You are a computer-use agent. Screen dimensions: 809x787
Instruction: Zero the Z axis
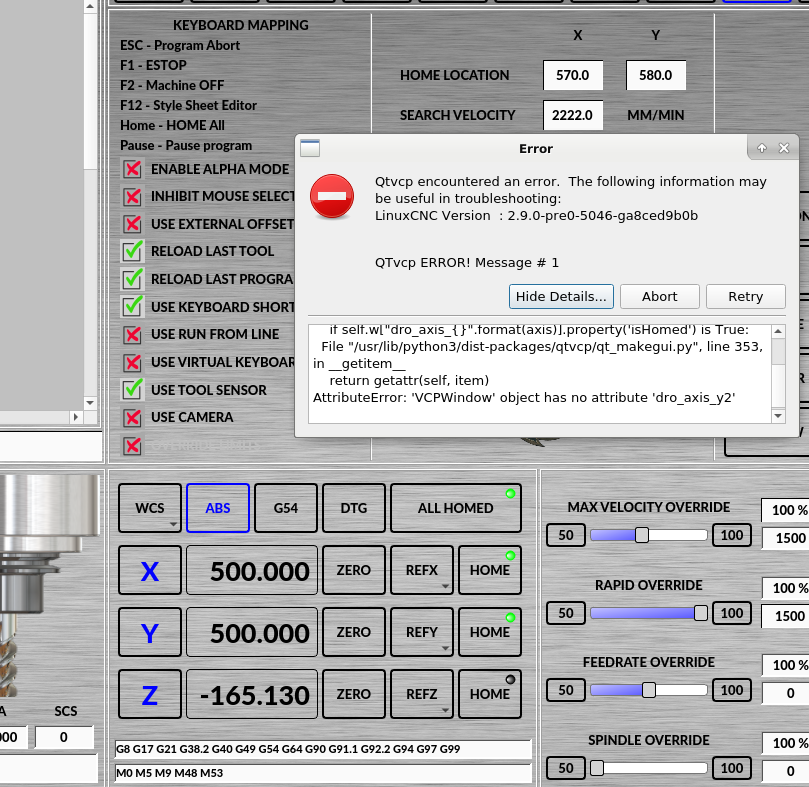click(354, 694)
